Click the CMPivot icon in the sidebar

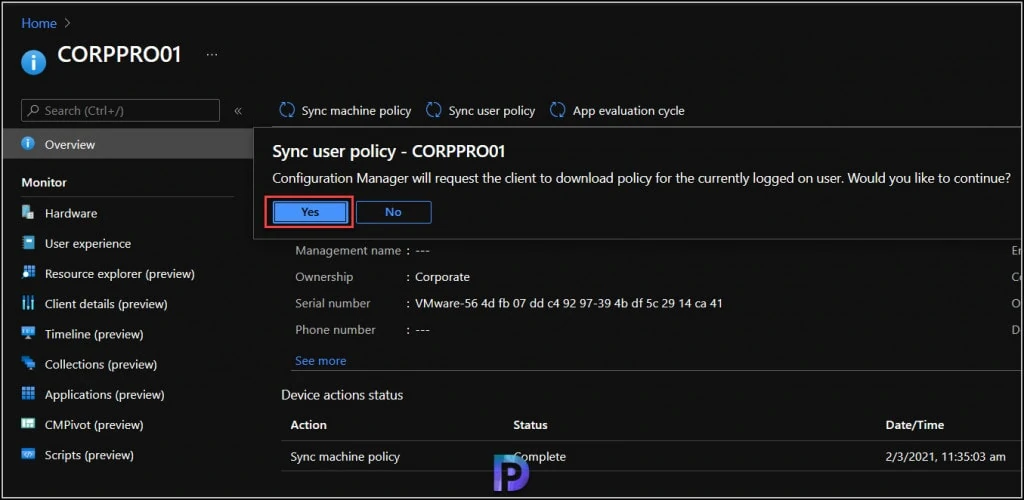click(x=28, y=424)
